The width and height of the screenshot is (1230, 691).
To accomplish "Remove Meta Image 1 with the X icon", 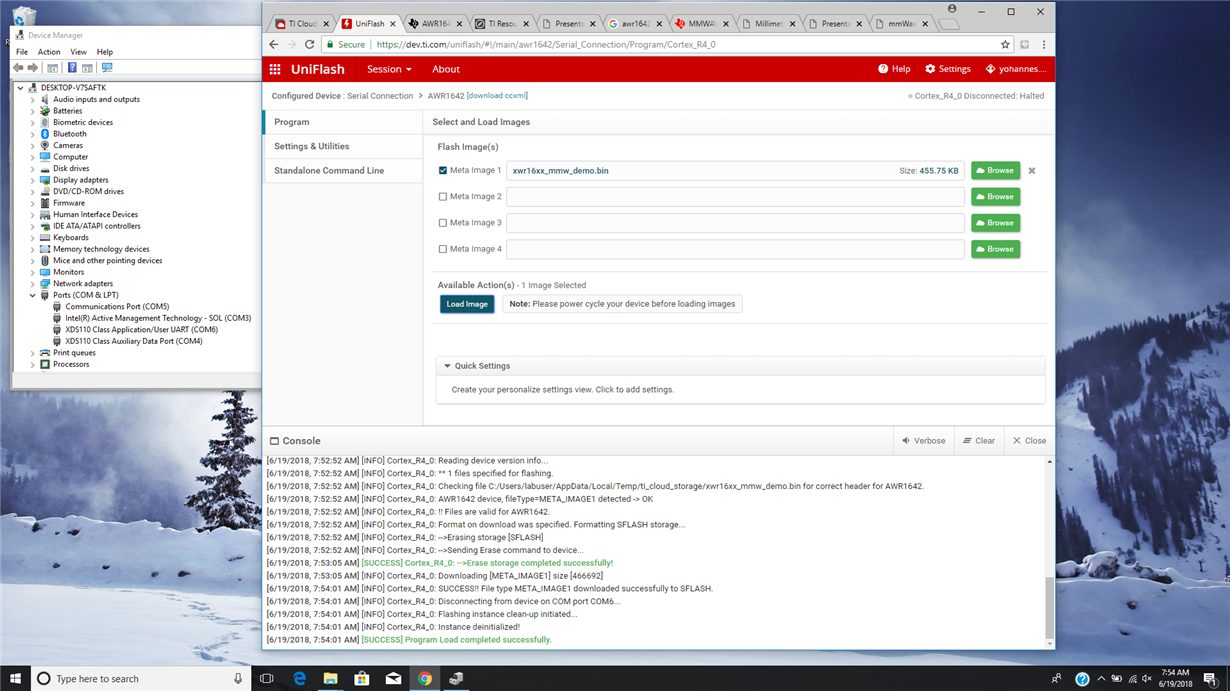I will pos(1032,171).
